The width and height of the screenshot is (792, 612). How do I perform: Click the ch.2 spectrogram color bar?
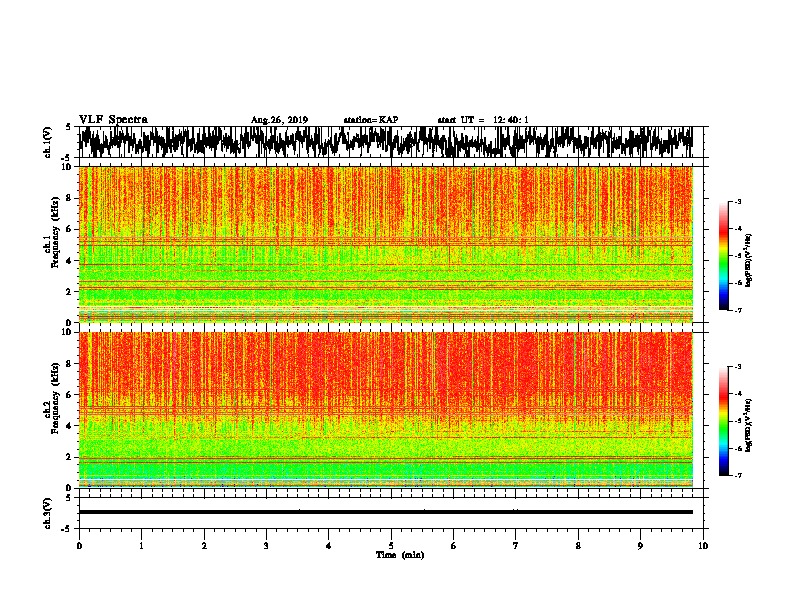724,421
